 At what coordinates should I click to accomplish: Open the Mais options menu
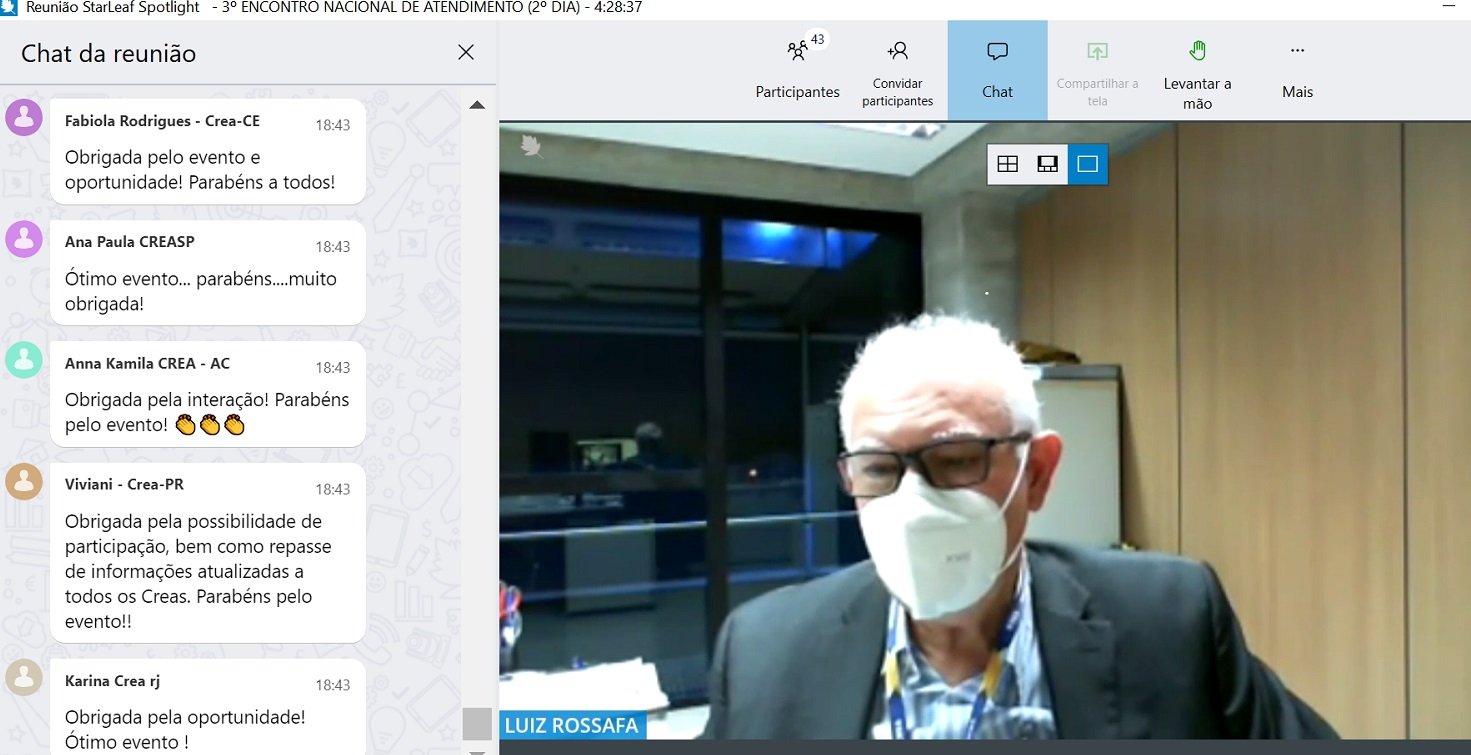pos(1297,70)
